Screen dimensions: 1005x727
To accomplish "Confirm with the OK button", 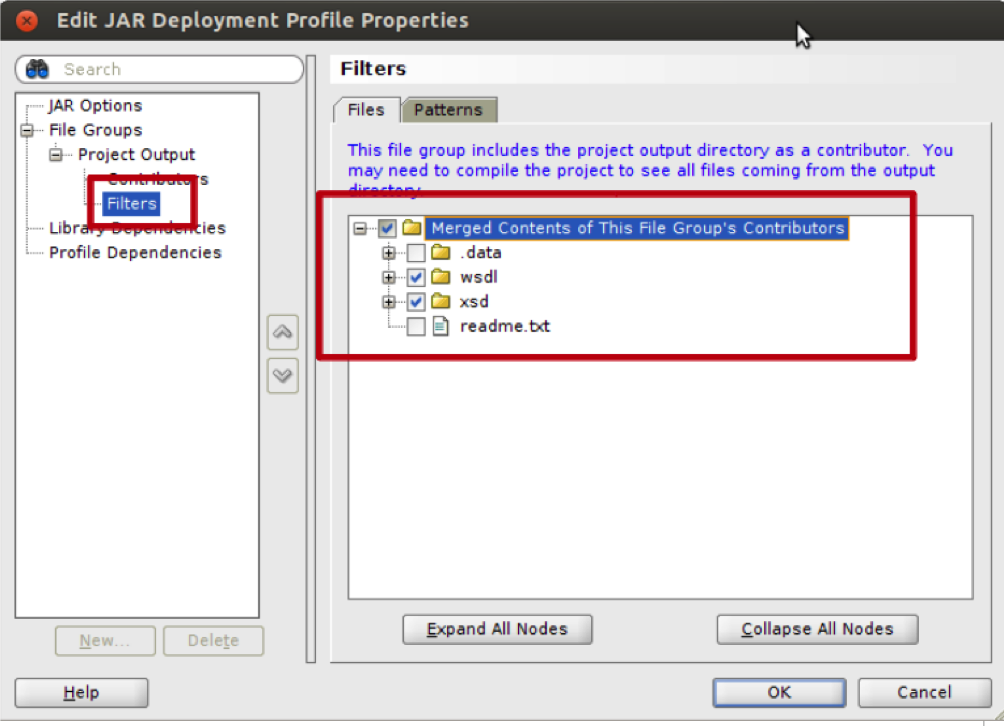I will point(779,692).
